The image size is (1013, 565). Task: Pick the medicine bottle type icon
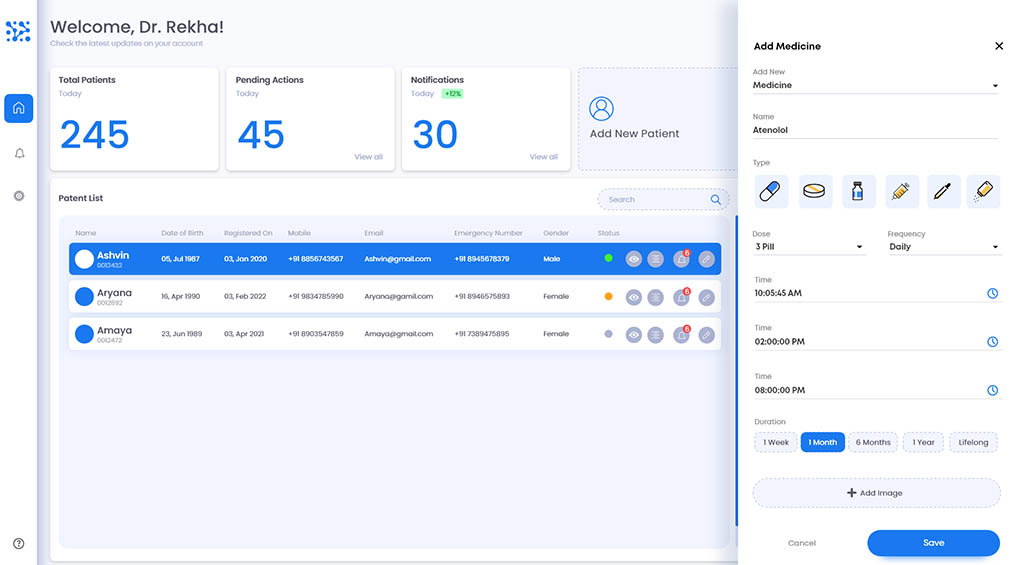(857, 191)
